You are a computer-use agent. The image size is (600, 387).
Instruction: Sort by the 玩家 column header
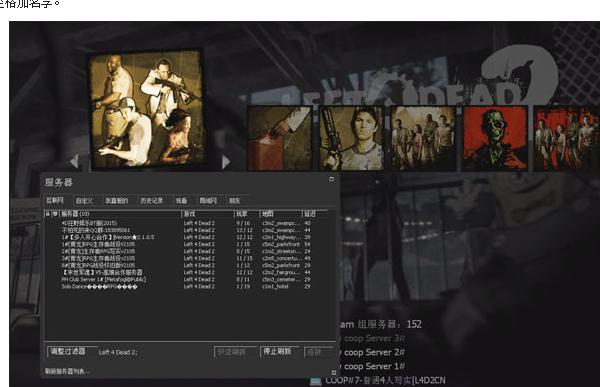[247, 214]
